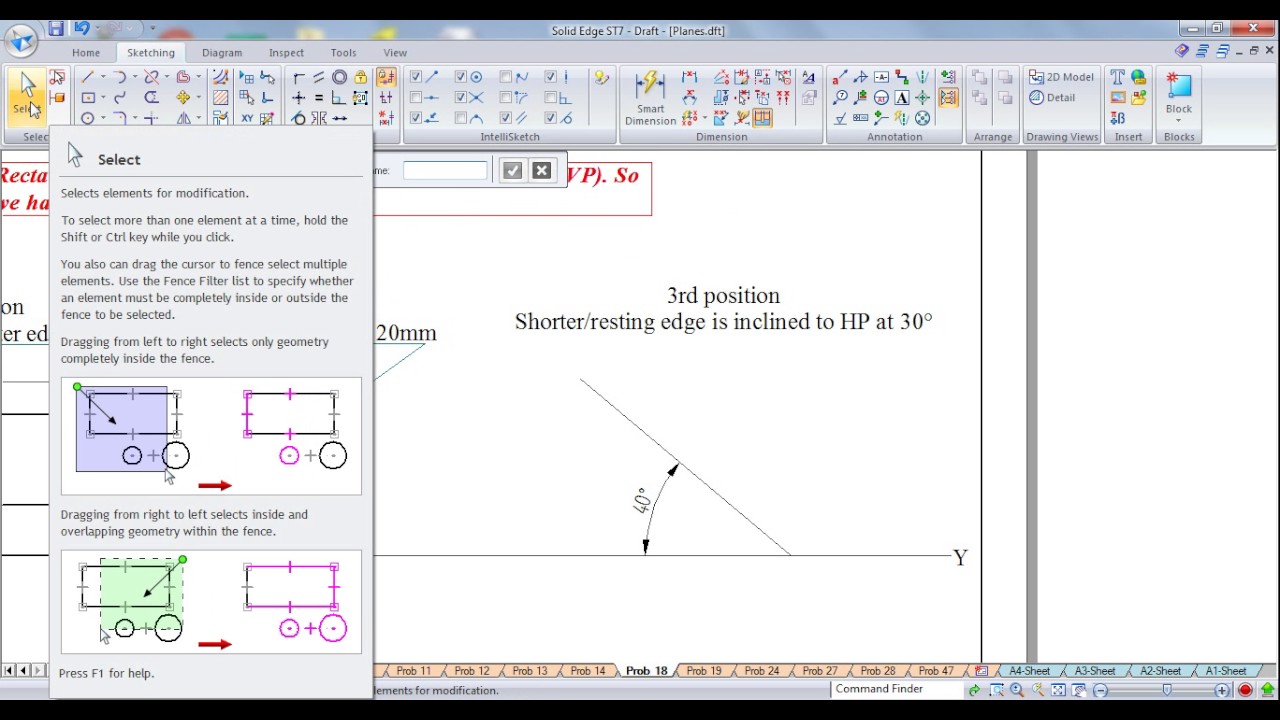Open the Prob 19 sheet tab

coord(704,671)
